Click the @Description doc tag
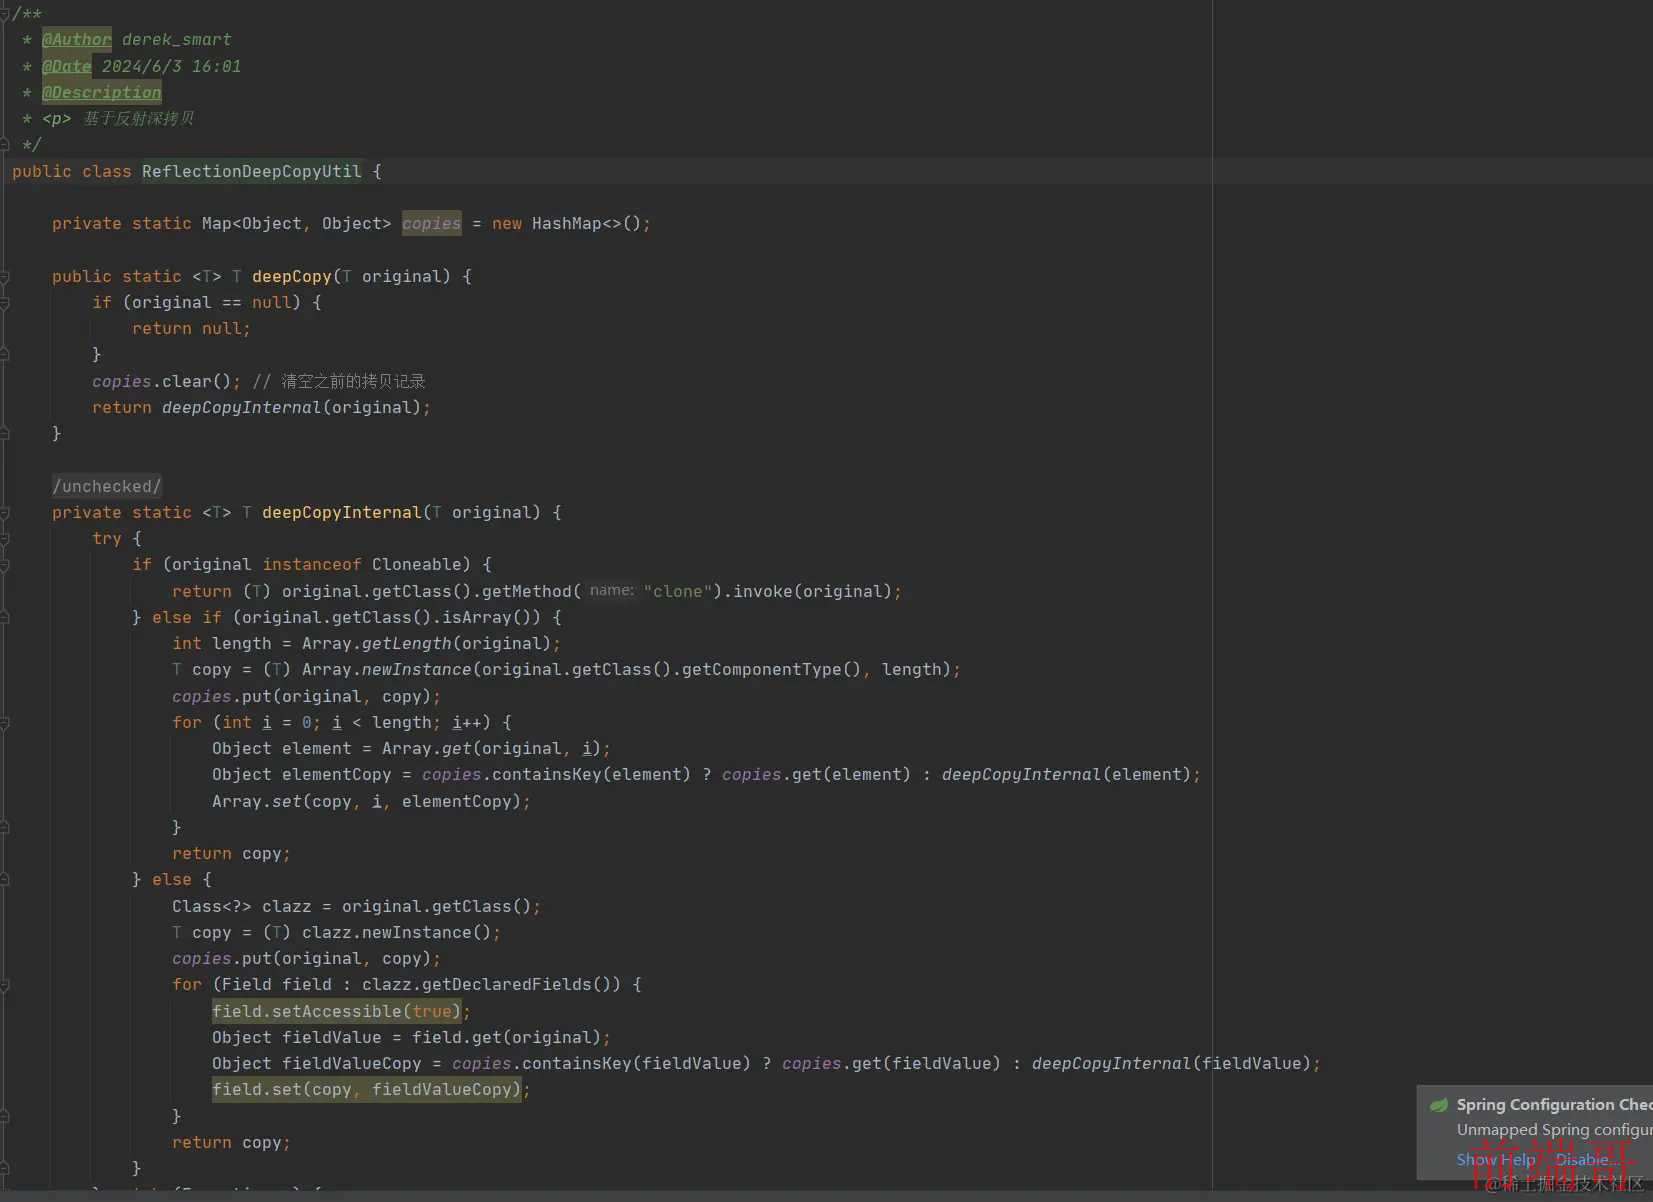This screenshot has width=1653, height=1202. pos(102,92)
